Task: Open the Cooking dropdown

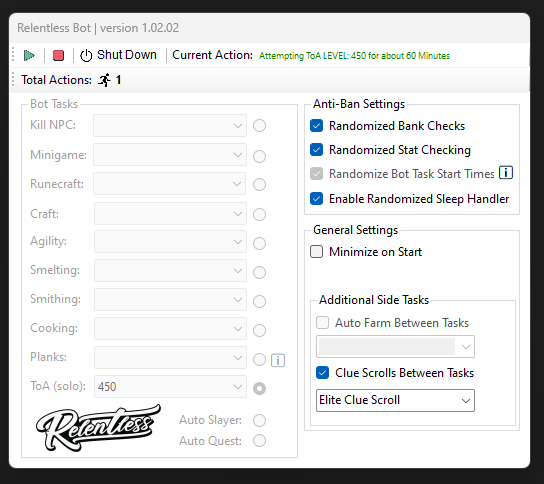Action: tap(170, 328)
